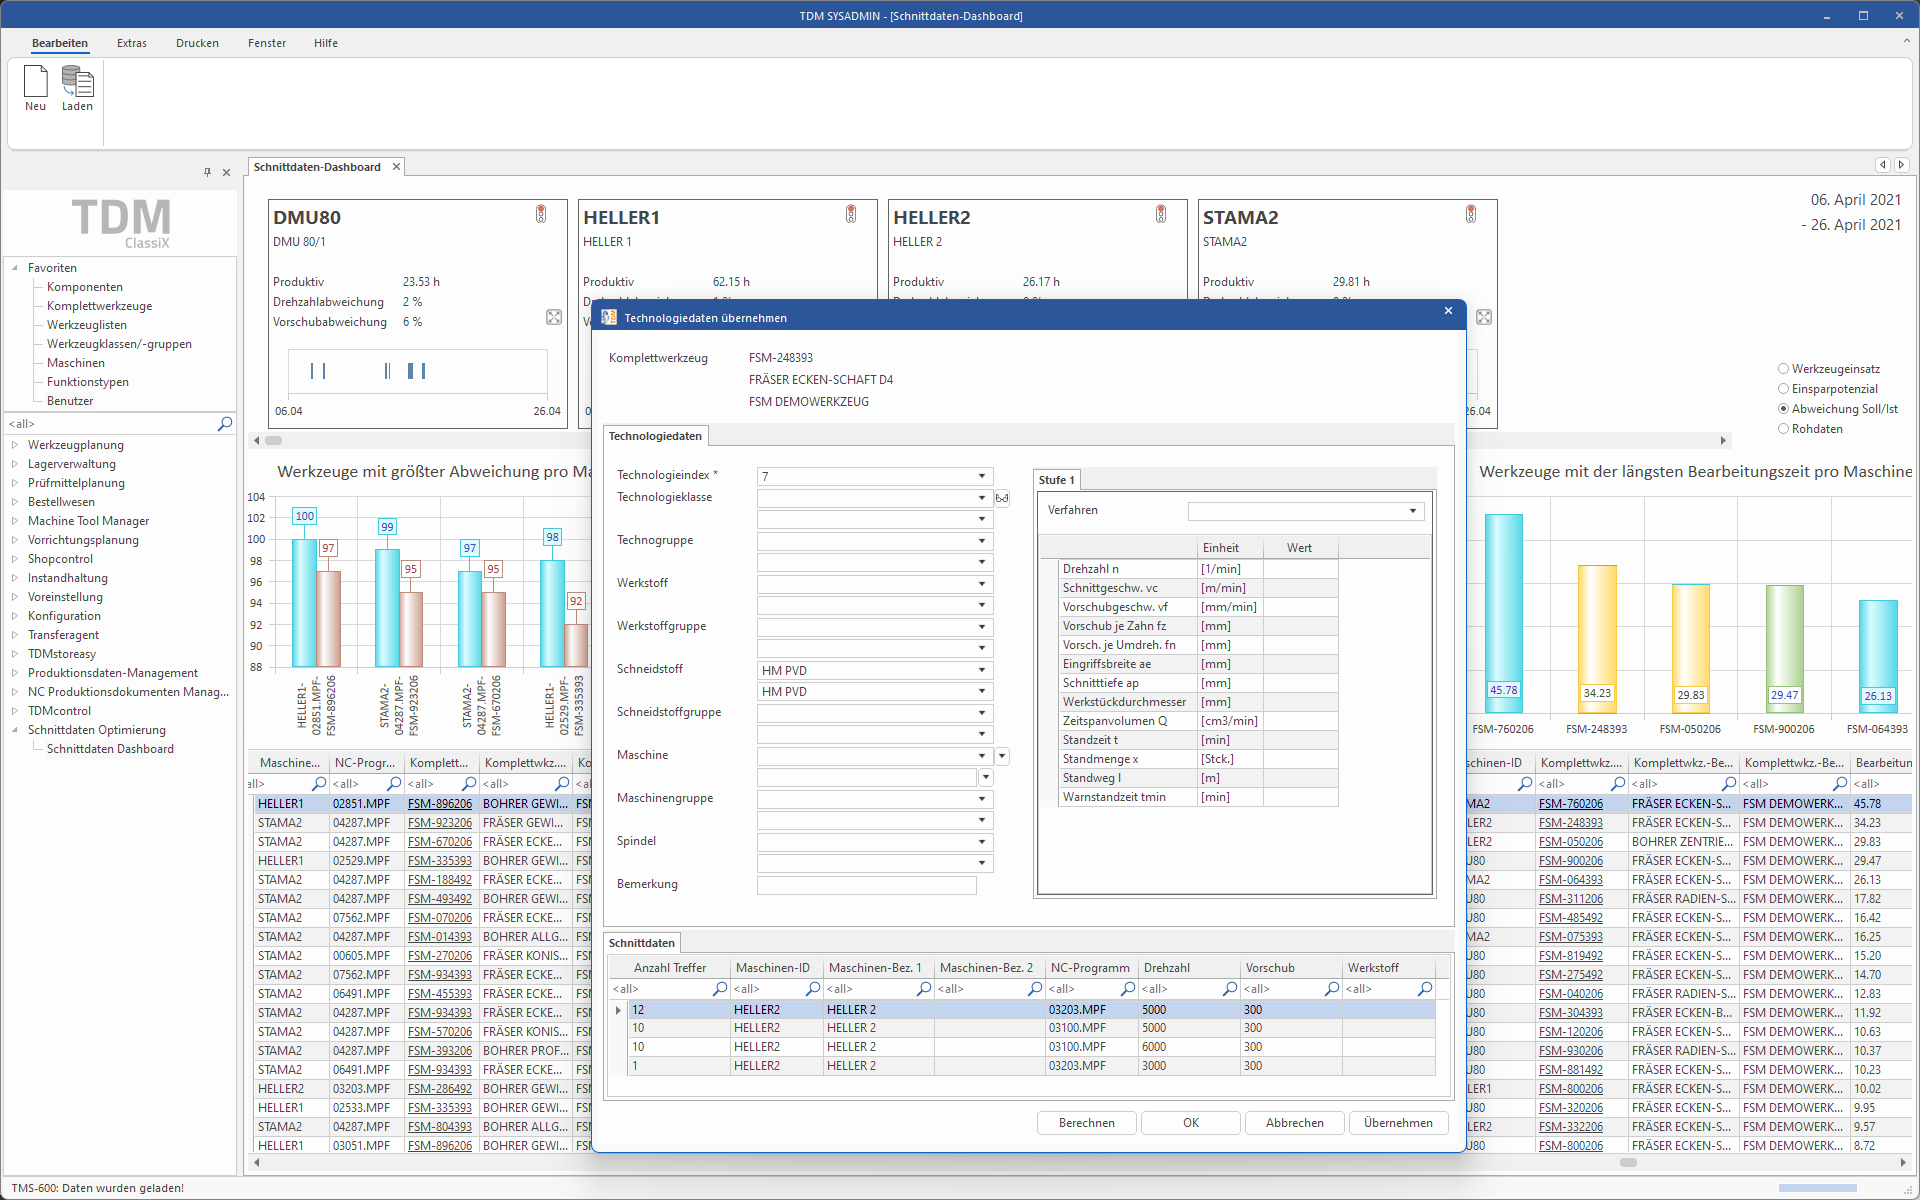This screenshot has height=1200, width=1920.
Task: Select the Schnittdaten tab in dialog
Action: (642, 943)
